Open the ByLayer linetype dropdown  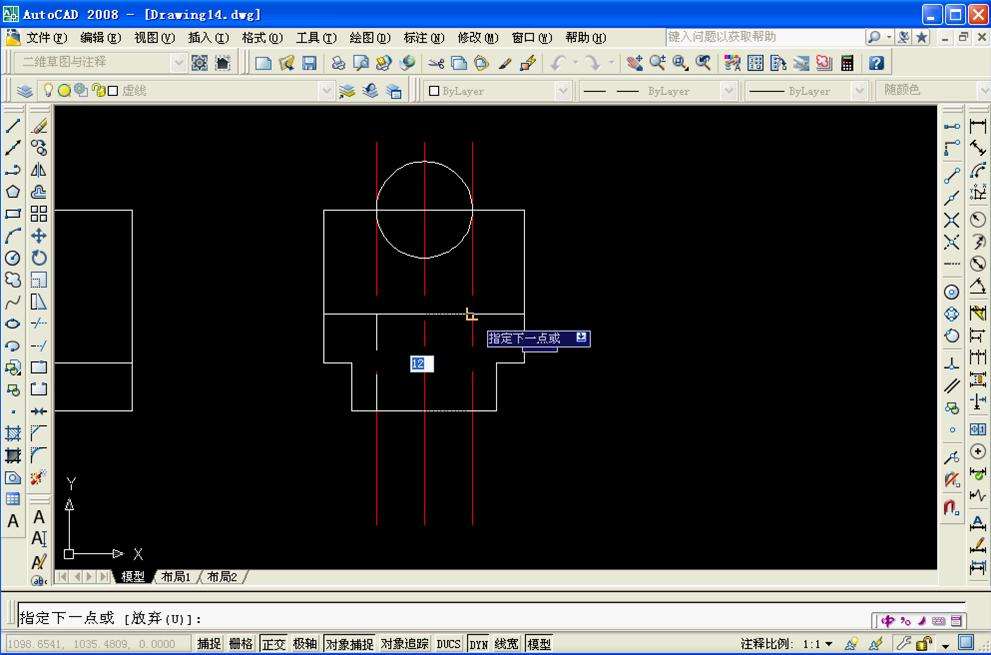[x=727, y=91]
